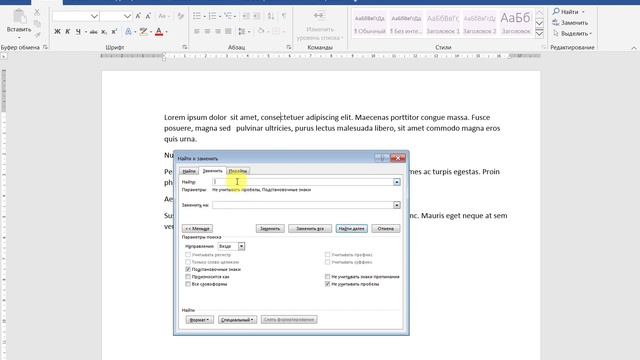Click the Отмена button

click(385, 229)
